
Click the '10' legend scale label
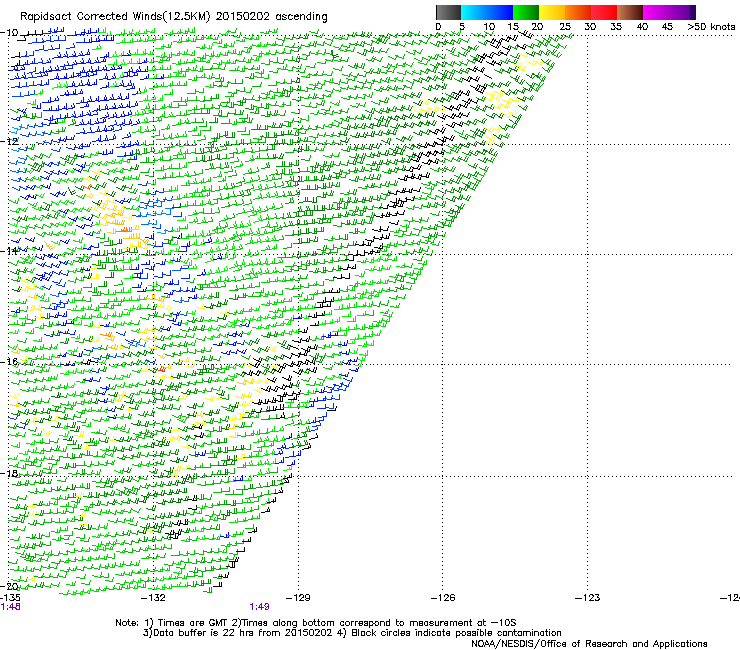click(x=489, y=27)
